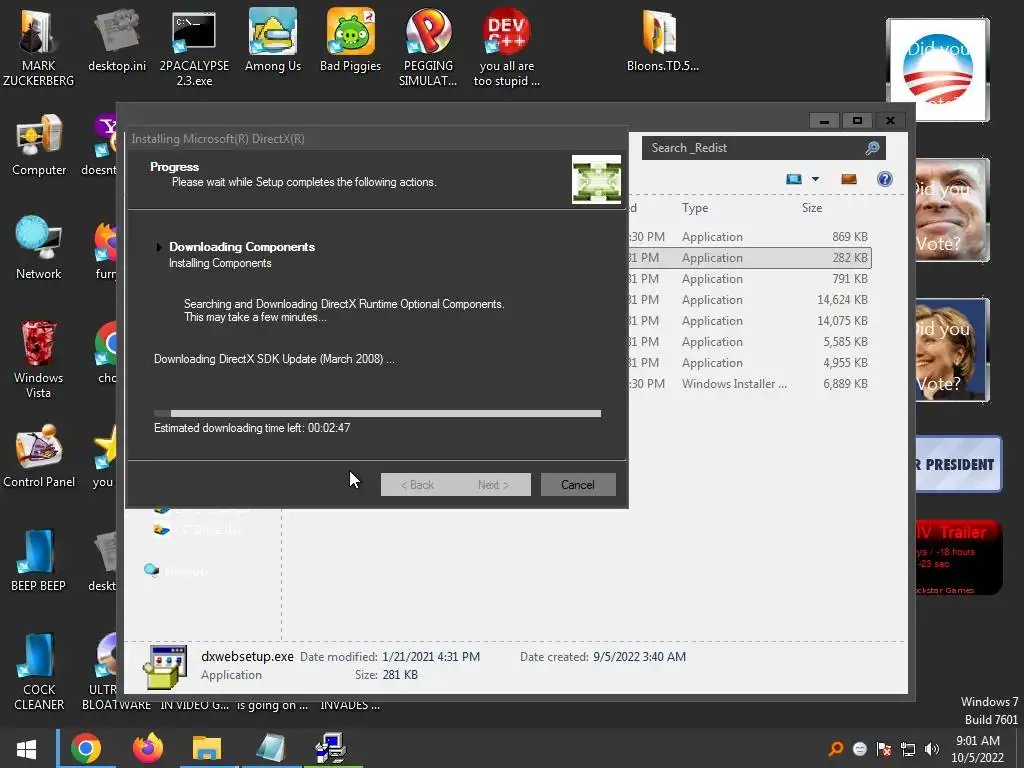
Task: Open the Control Panel desktop icon
Action: click(x=39, y=456)
